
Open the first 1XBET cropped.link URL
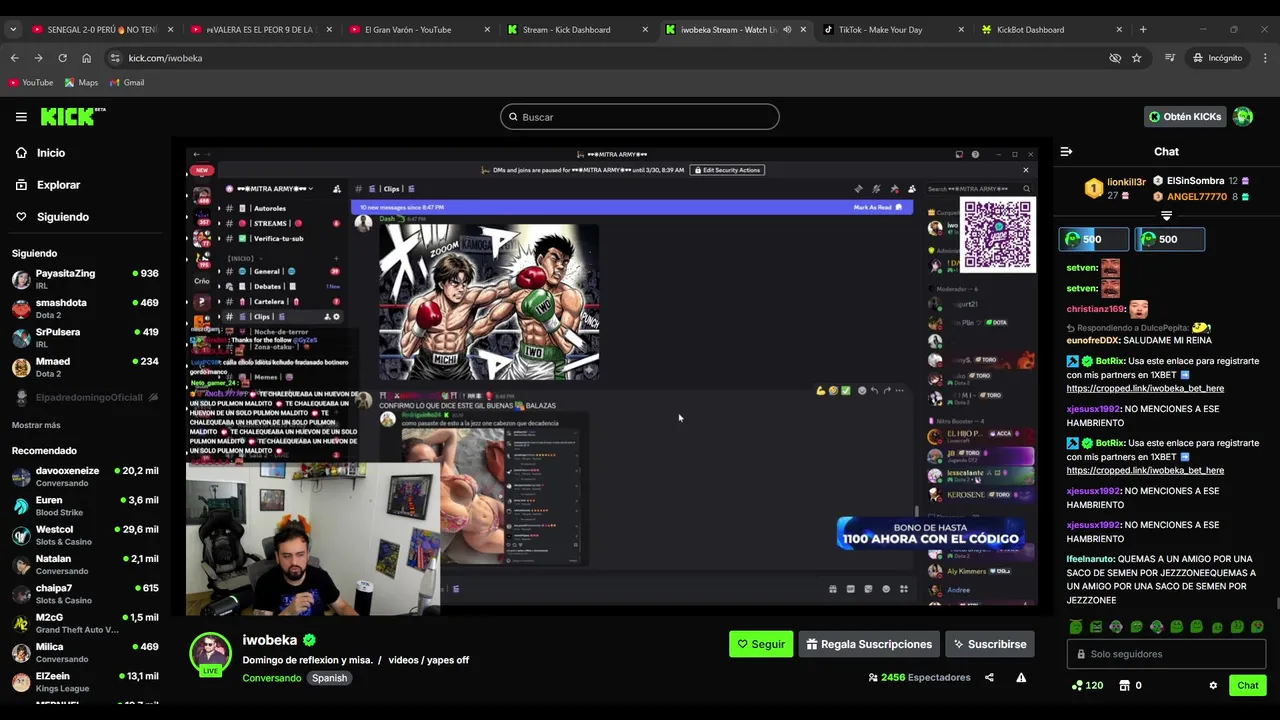point(1145,388)
